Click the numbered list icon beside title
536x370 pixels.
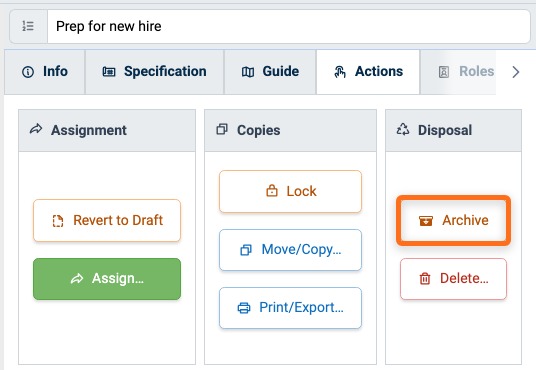(x=28, y=26)
